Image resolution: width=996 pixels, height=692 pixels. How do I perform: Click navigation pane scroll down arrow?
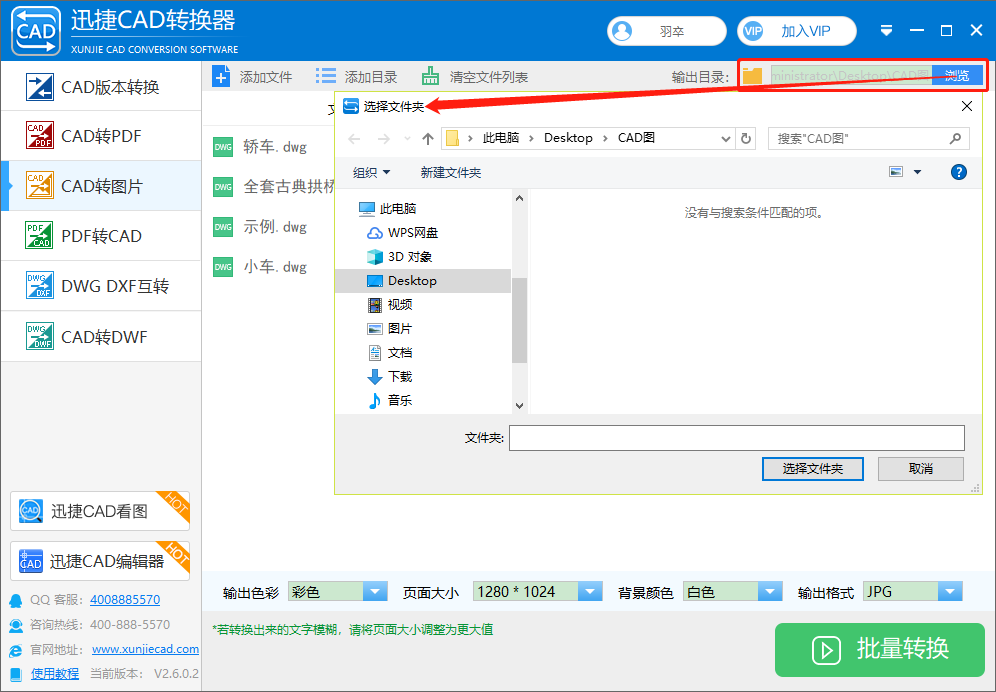coord(520,405)
